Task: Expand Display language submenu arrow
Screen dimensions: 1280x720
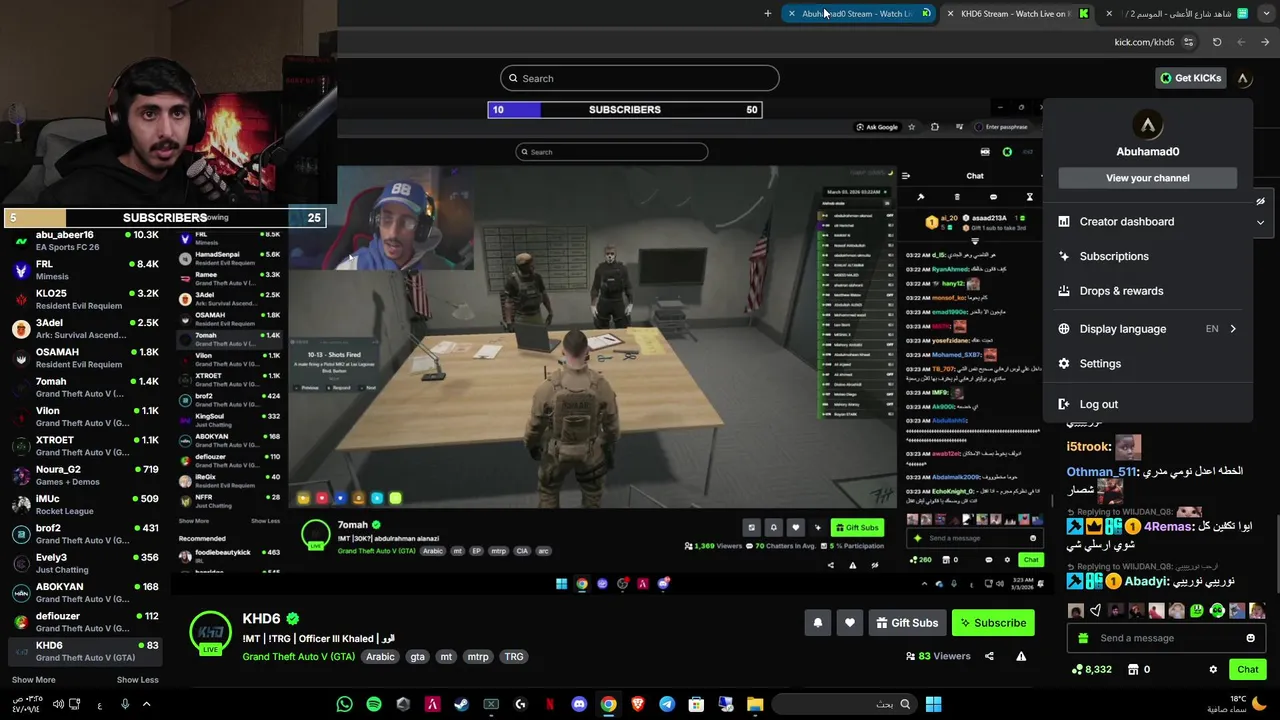Action: click(x=1233, y=329)
